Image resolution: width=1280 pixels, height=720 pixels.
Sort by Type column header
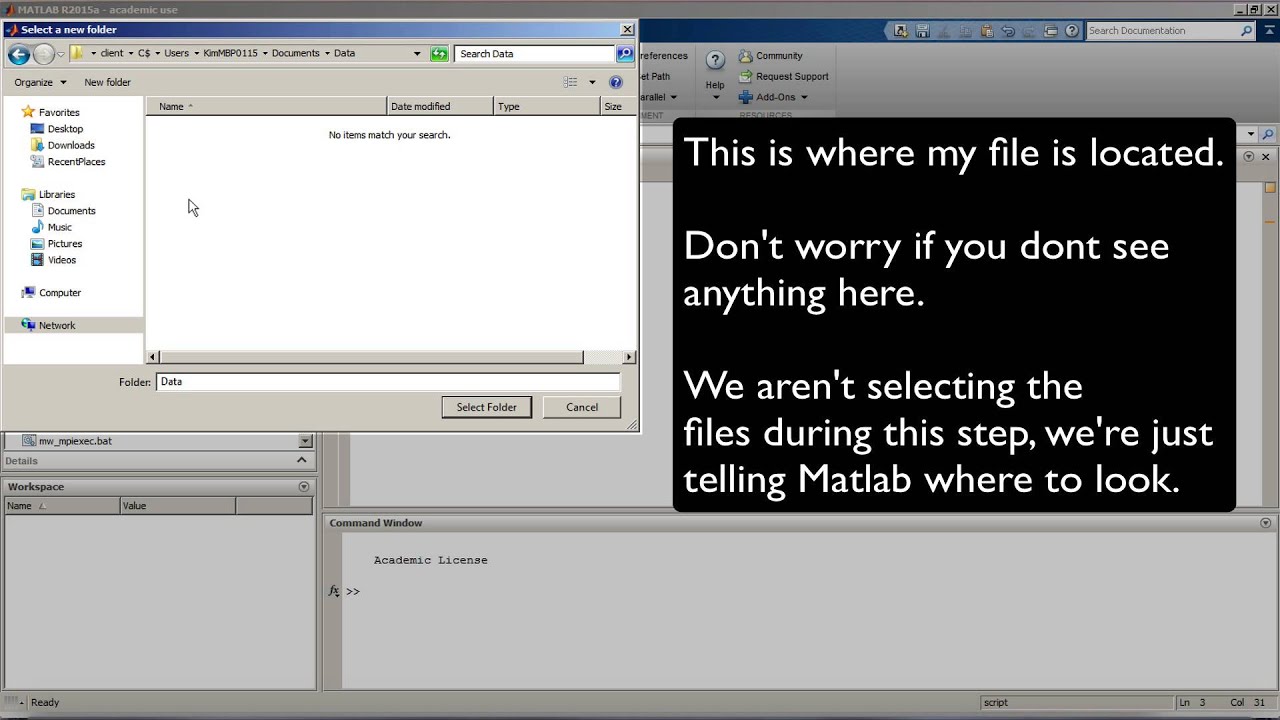click(x=547, y=106)
